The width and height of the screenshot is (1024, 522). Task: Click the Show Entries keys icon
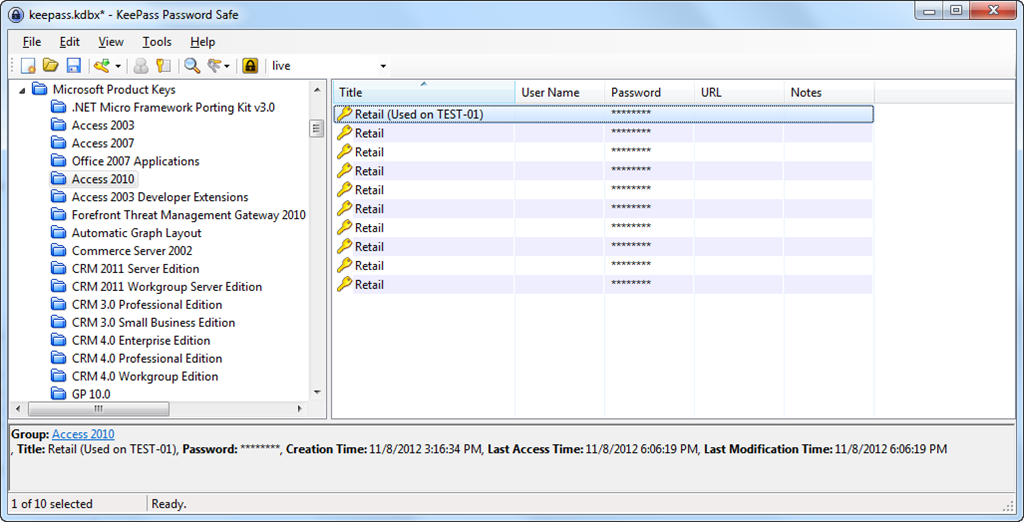pyautogui.click(x=215, y=66)
